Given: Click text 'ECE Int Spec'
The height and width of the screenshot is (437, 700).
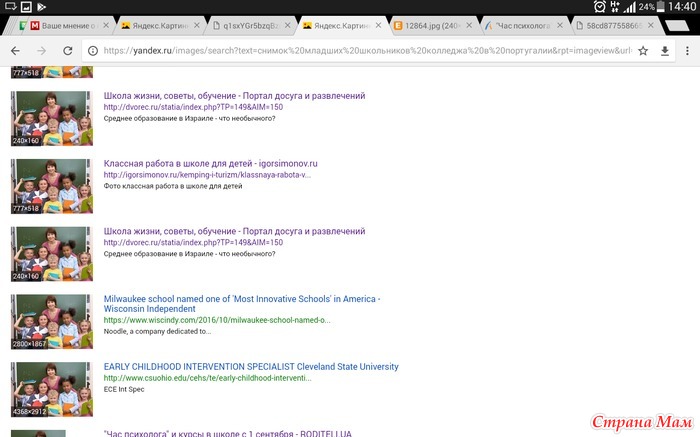Looking at the screenshot, I should 124,389.
